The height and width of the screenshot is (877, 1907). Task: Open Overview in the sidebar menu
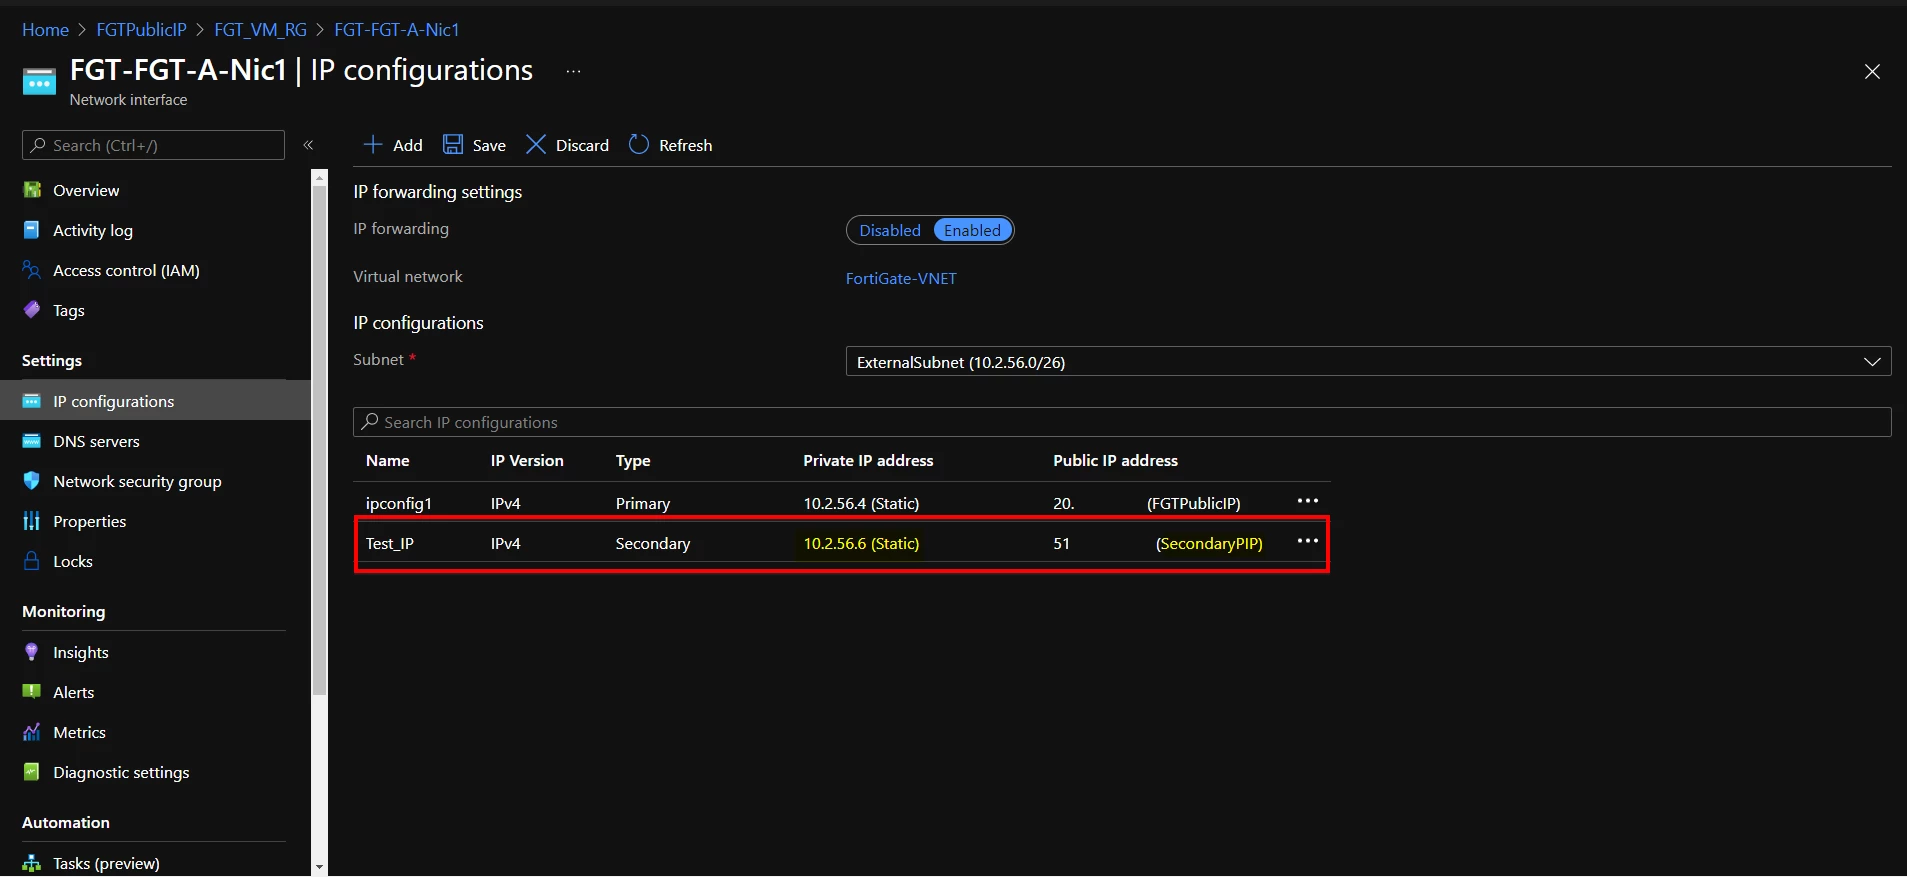coord(86,190)
